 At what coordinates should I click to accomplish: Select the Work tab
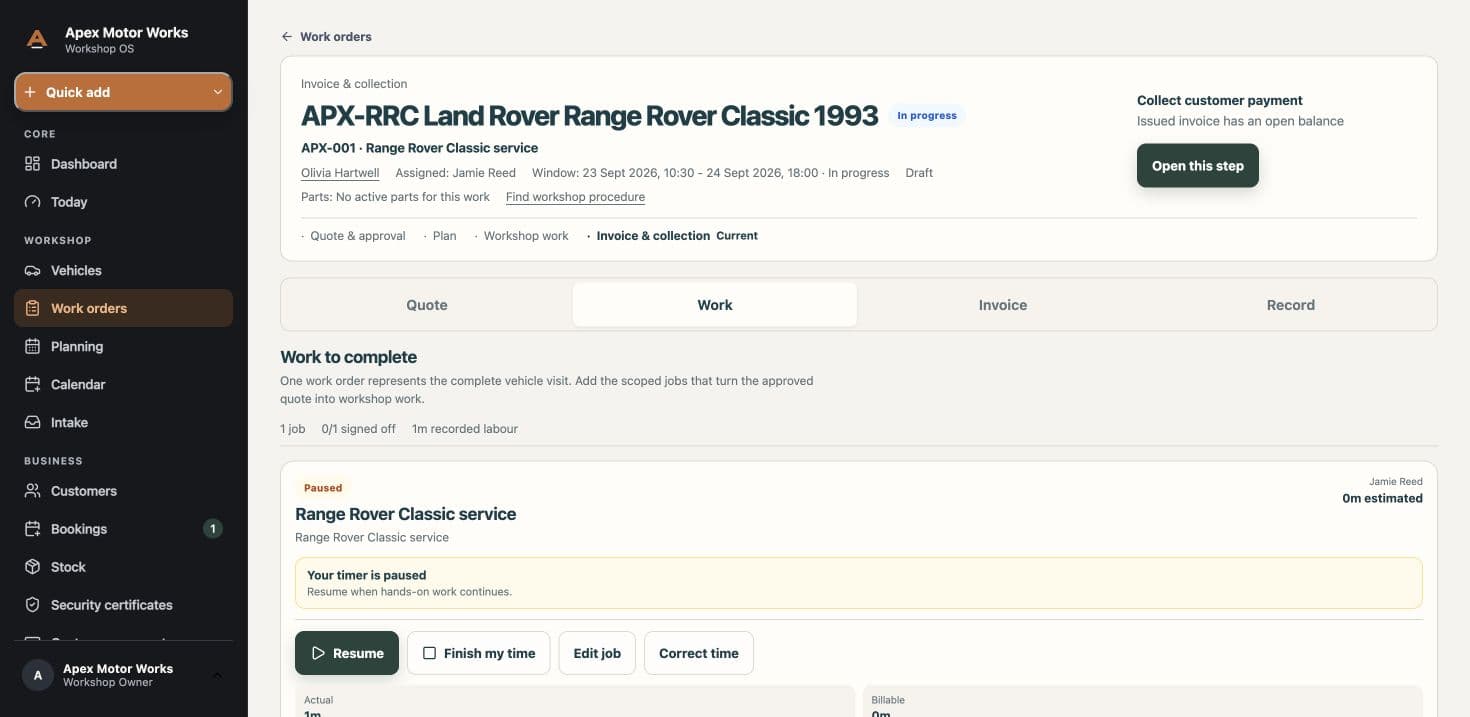[715, 305]
